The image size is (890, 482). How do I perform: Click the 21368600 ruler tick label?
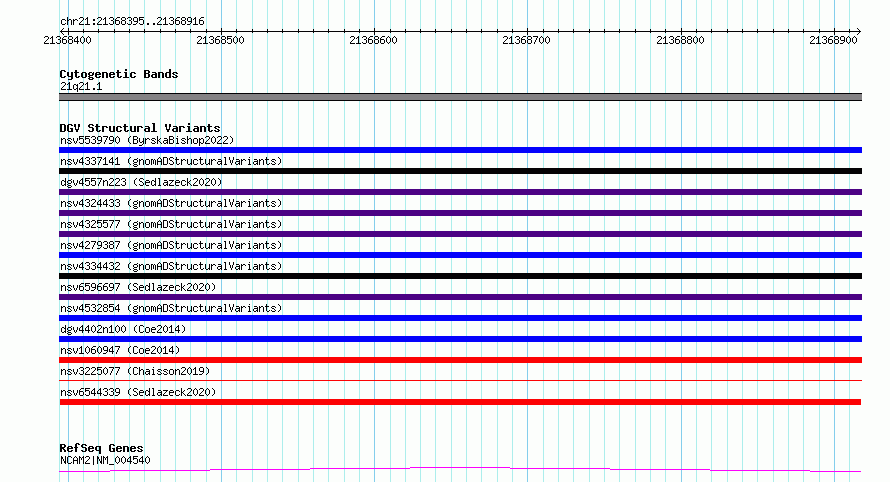click(373, 40)
